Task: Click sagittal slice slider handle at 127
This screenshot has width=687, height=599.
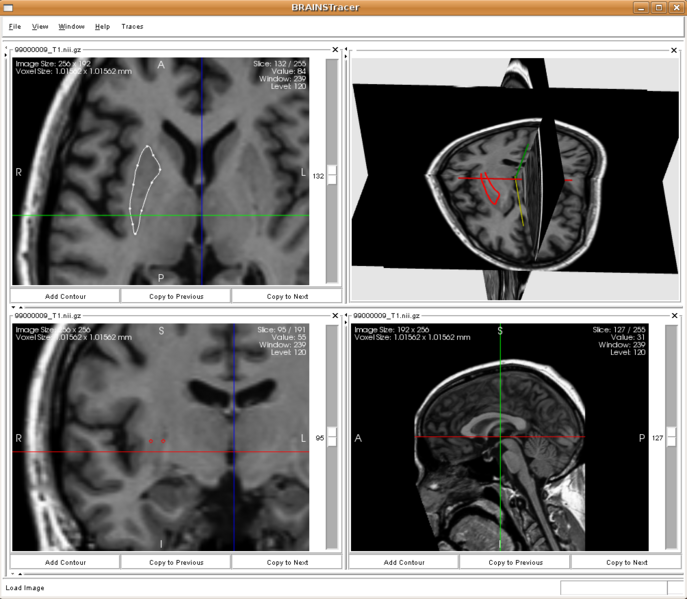Action: tap(671, 437)
